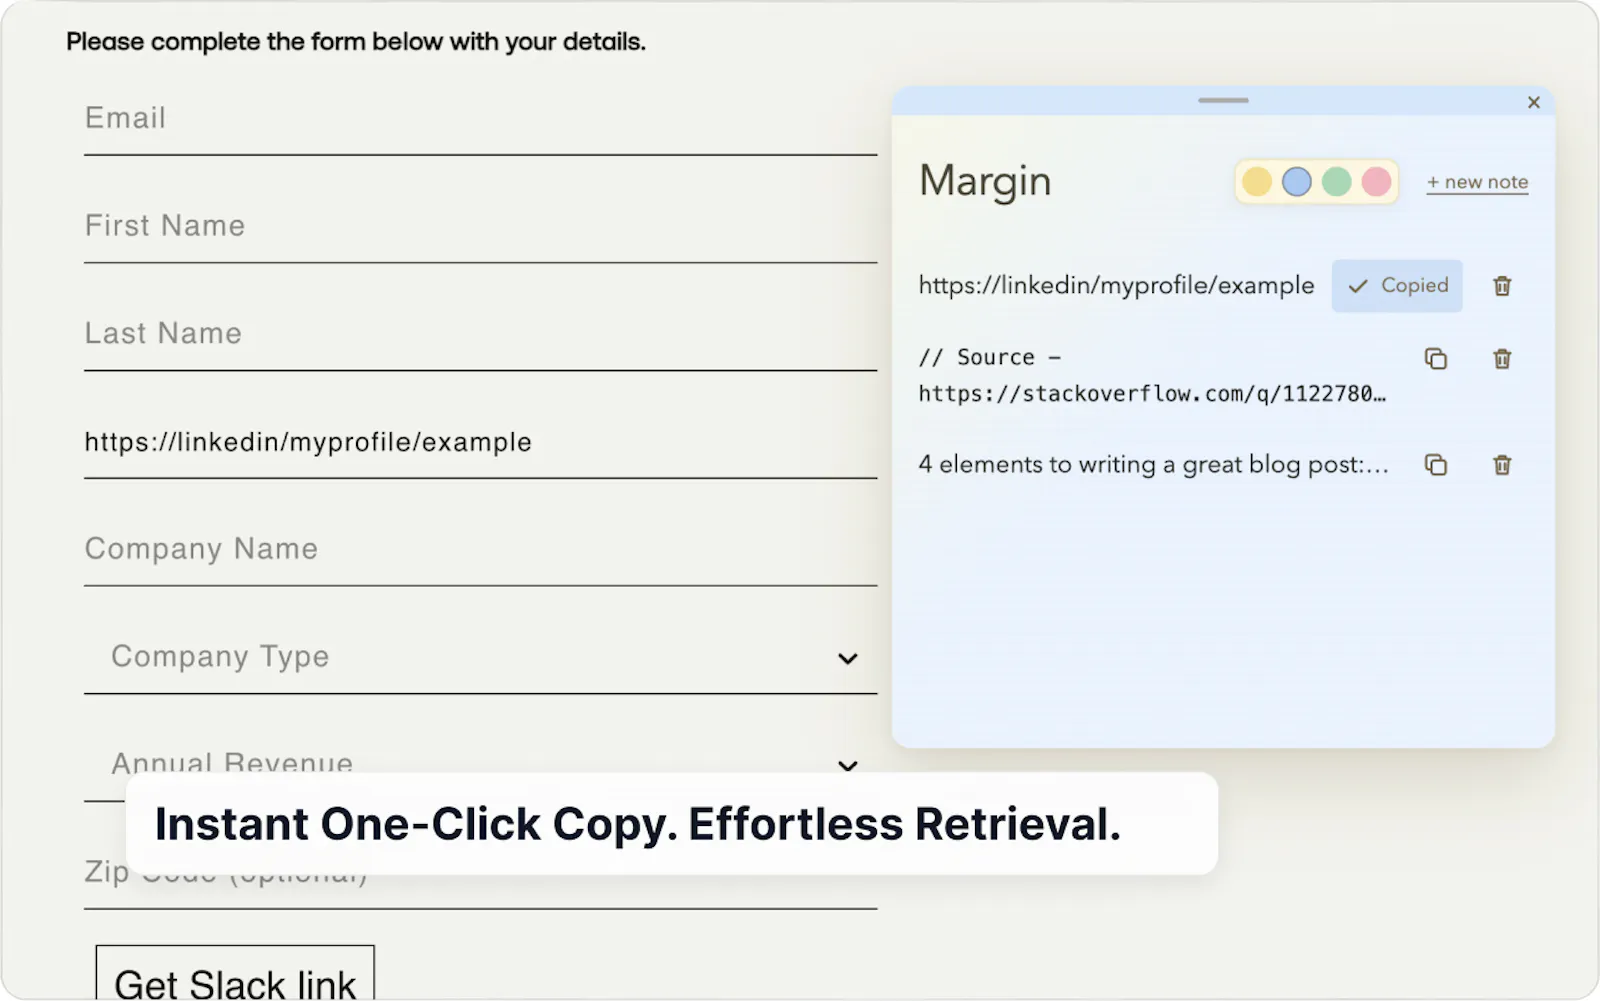Viewport: 1600px width, 1001px height.
Task: Pick the blue note color
Action: pos(1297,182)
